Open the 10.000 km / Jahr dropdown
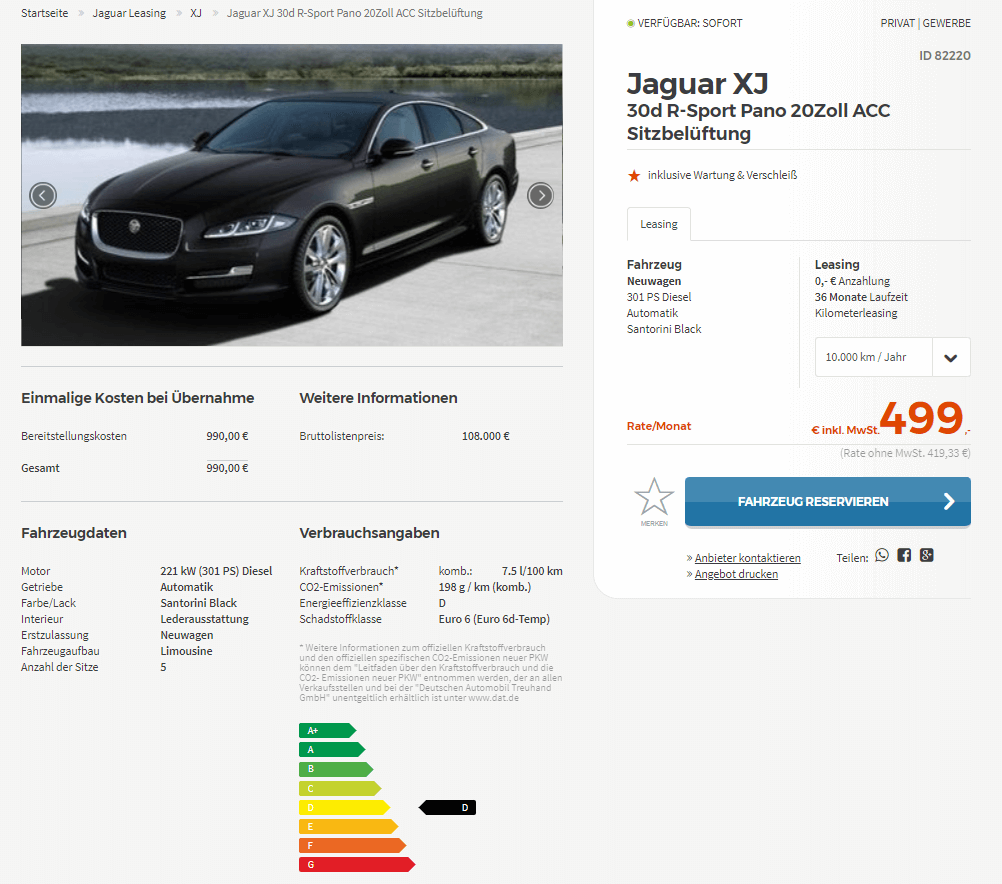The width and height of the screenshot is (1002, 884). pyautogui.click(x=892, y=357)
